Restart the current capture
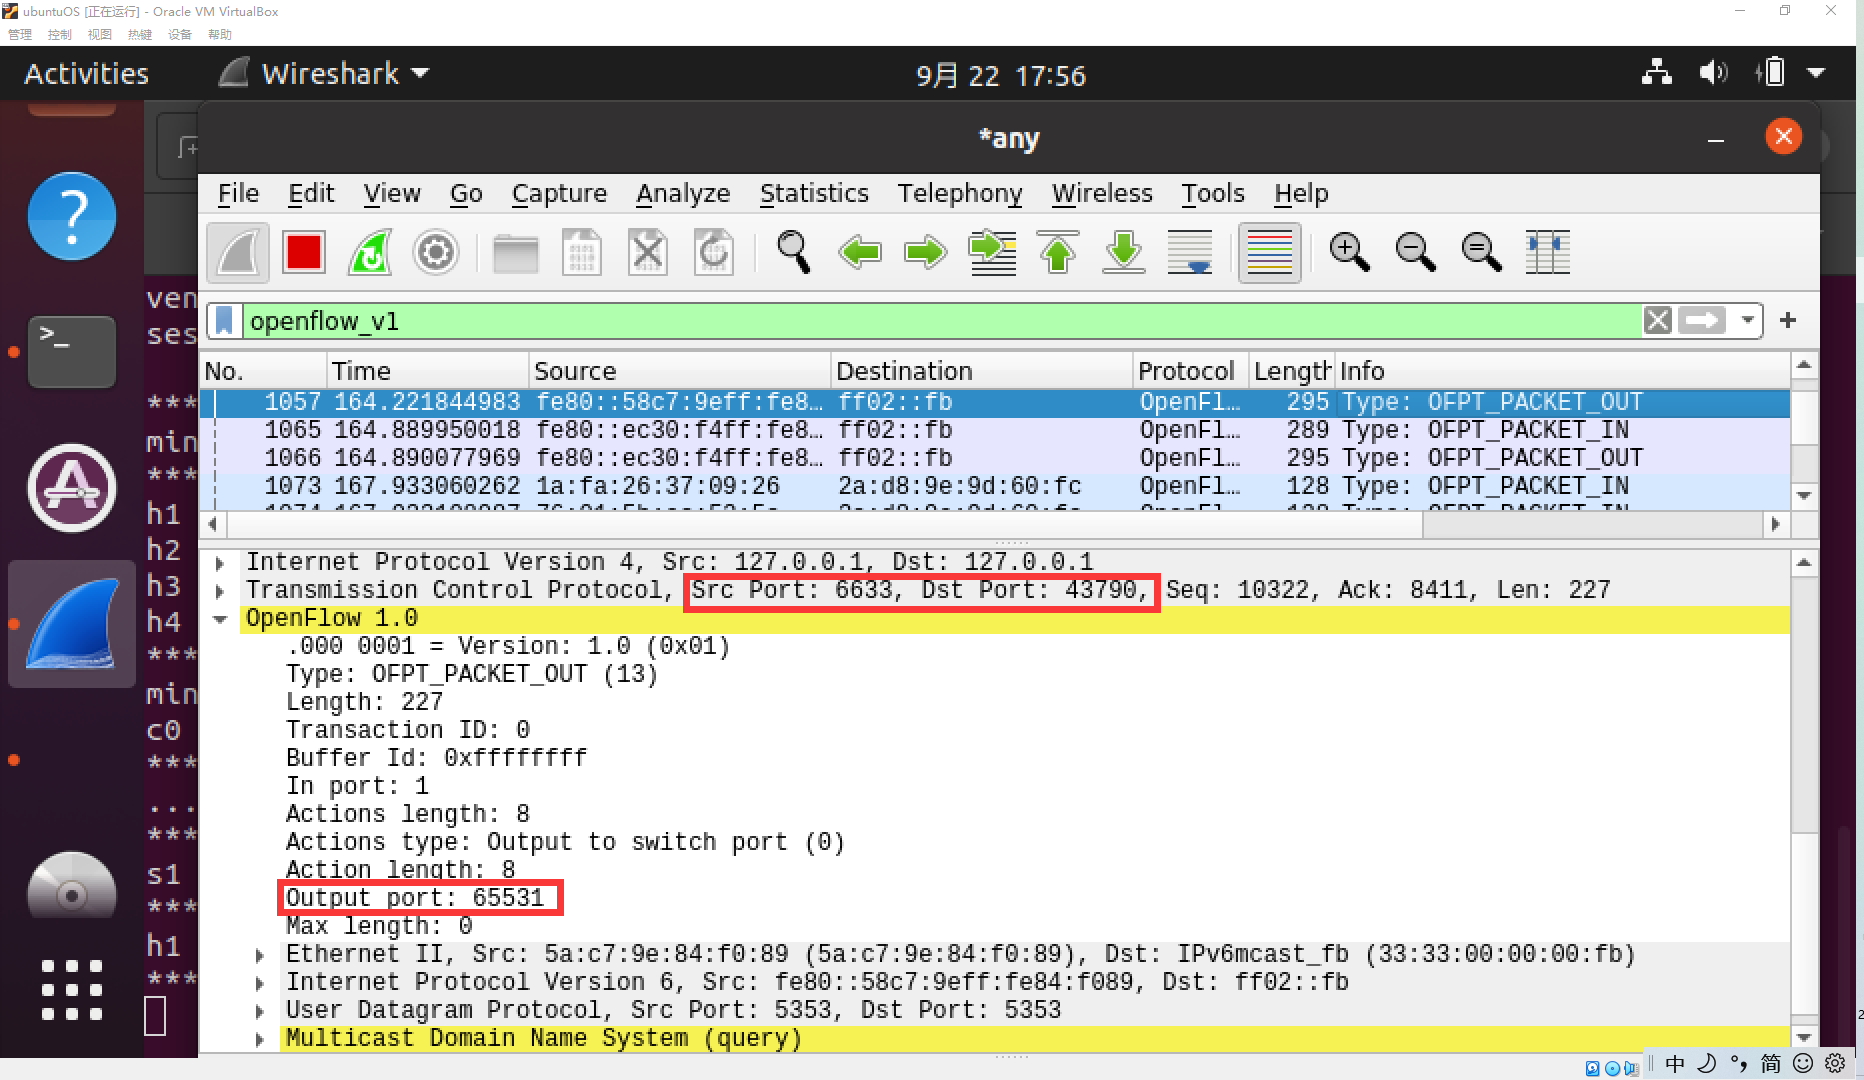This screenshot has width=1864, height=1080. pyautogui.click(x=370, y=252)
